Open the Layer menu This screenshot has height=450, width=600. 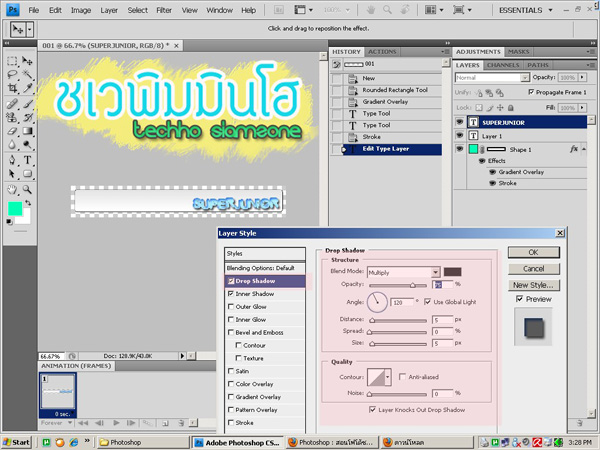[x=109, y=10]
